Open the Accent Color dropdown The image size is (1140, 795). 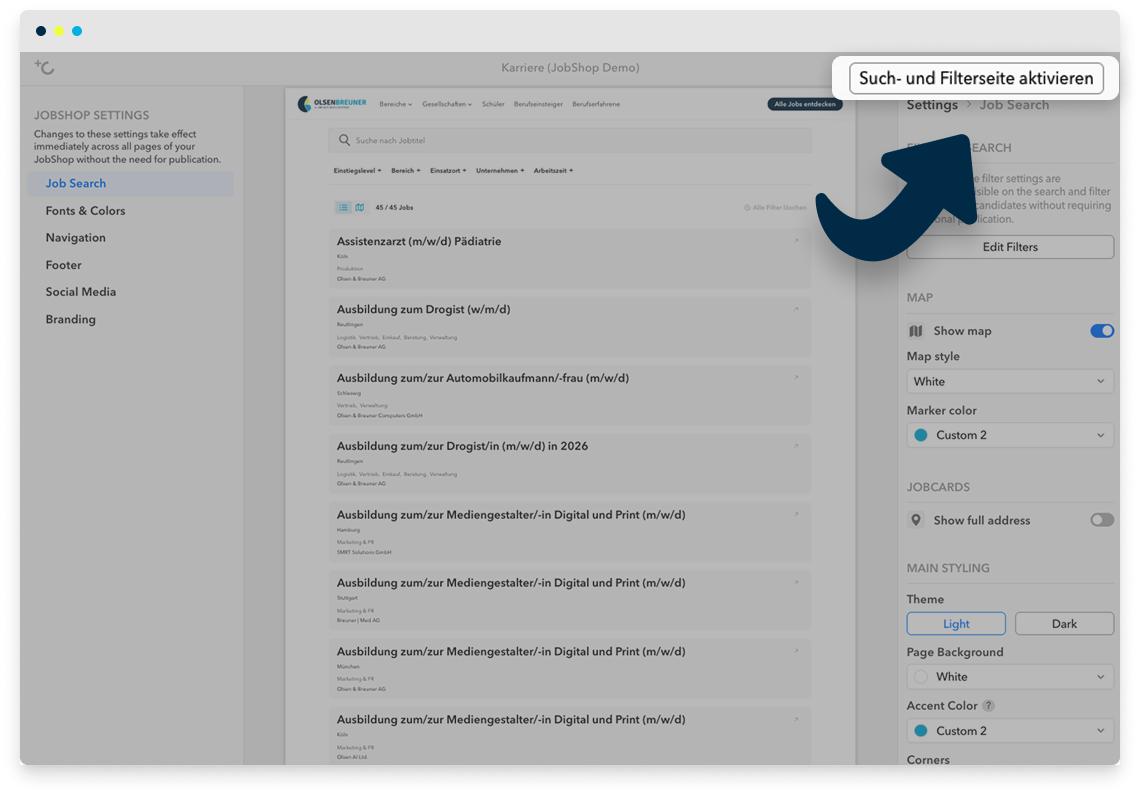(1010, 730)
